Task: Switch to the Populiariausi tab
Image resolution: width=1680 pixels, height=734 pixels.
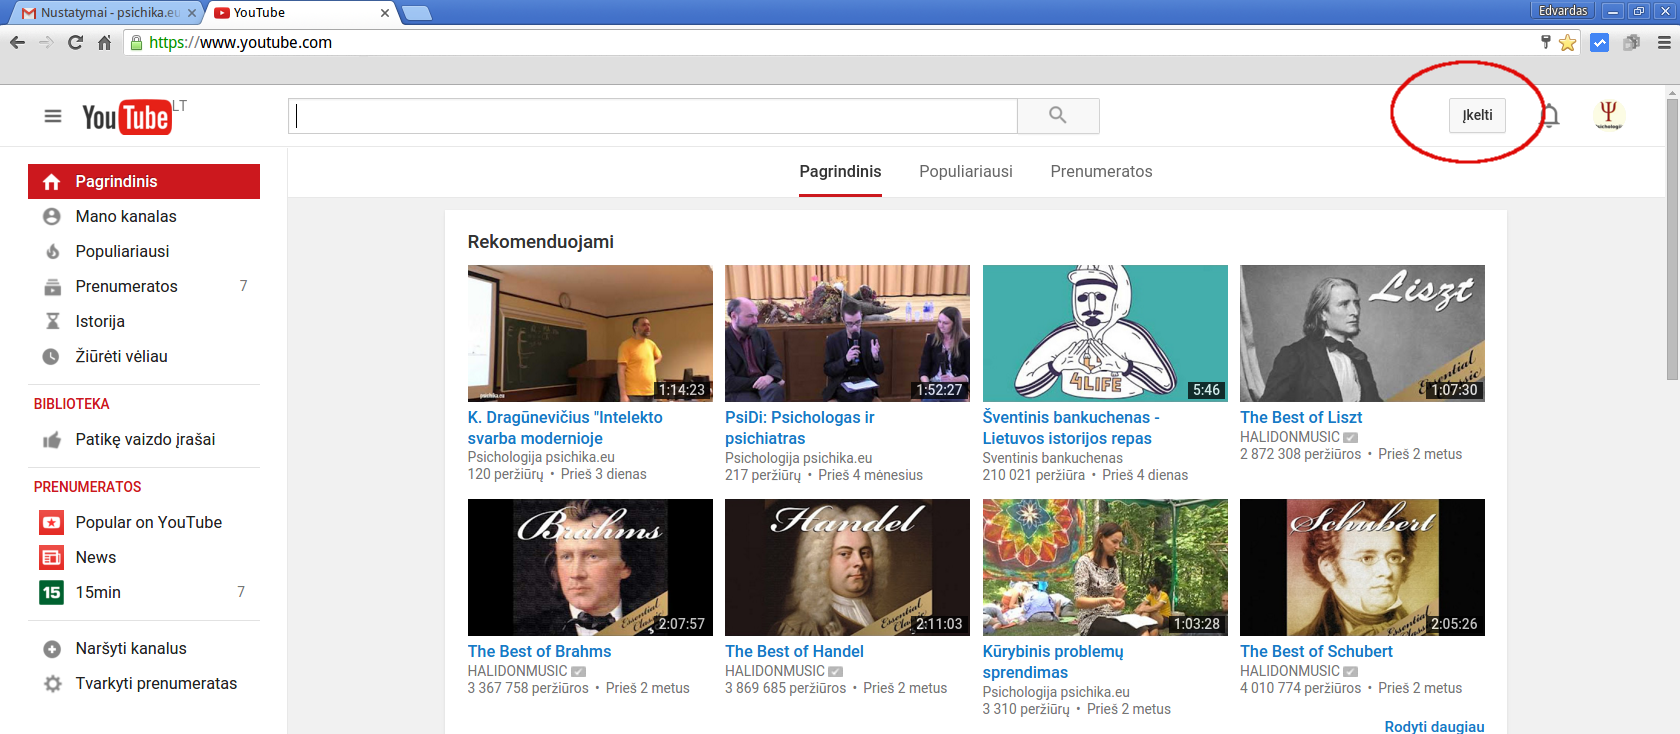Action: click(966, 171)
